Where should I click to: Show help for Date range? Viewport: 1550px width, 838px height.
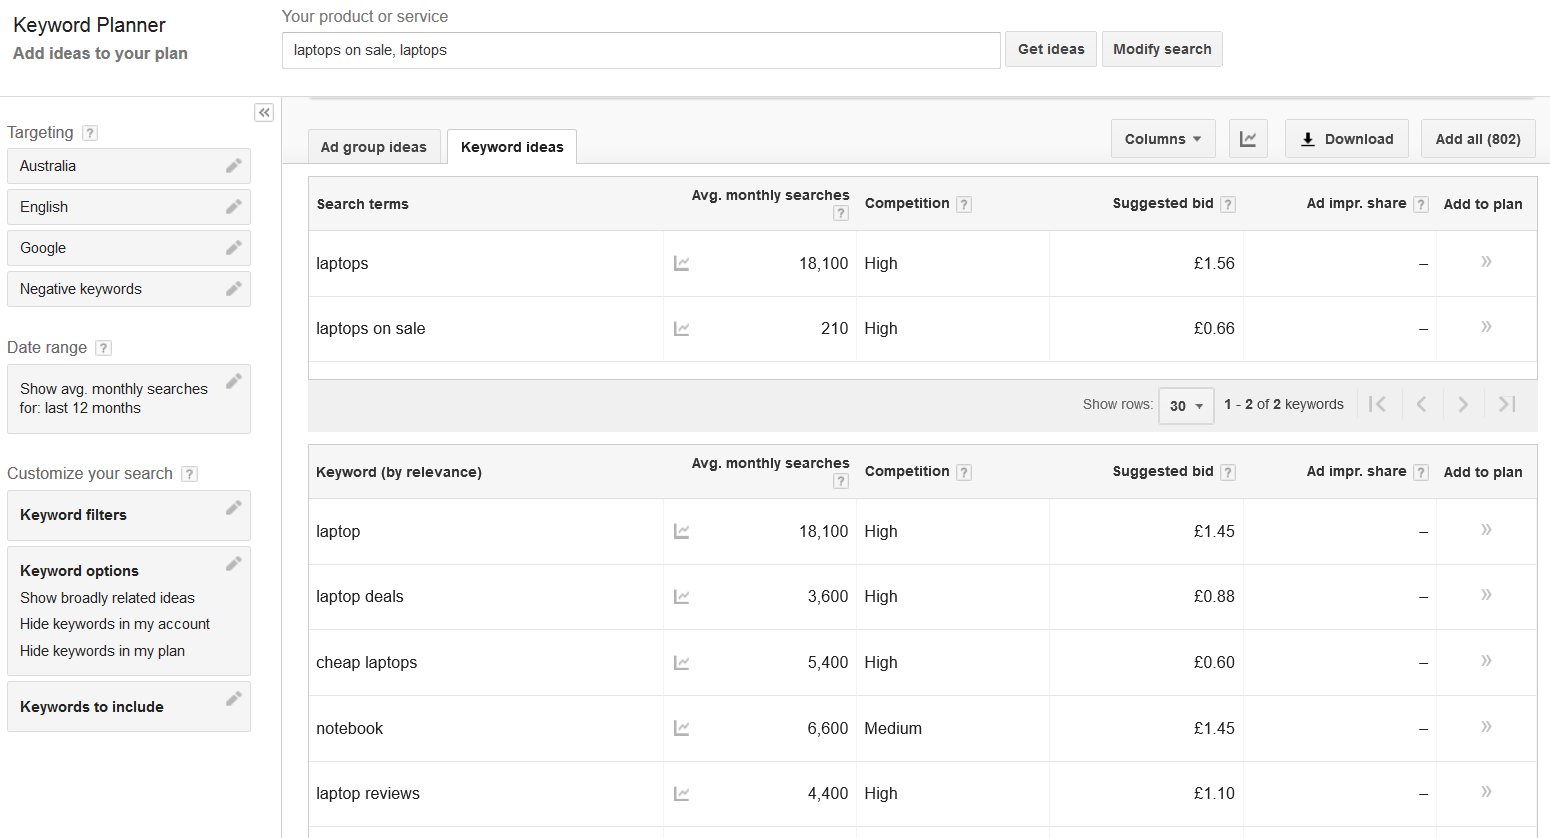[x=104, y=348]
